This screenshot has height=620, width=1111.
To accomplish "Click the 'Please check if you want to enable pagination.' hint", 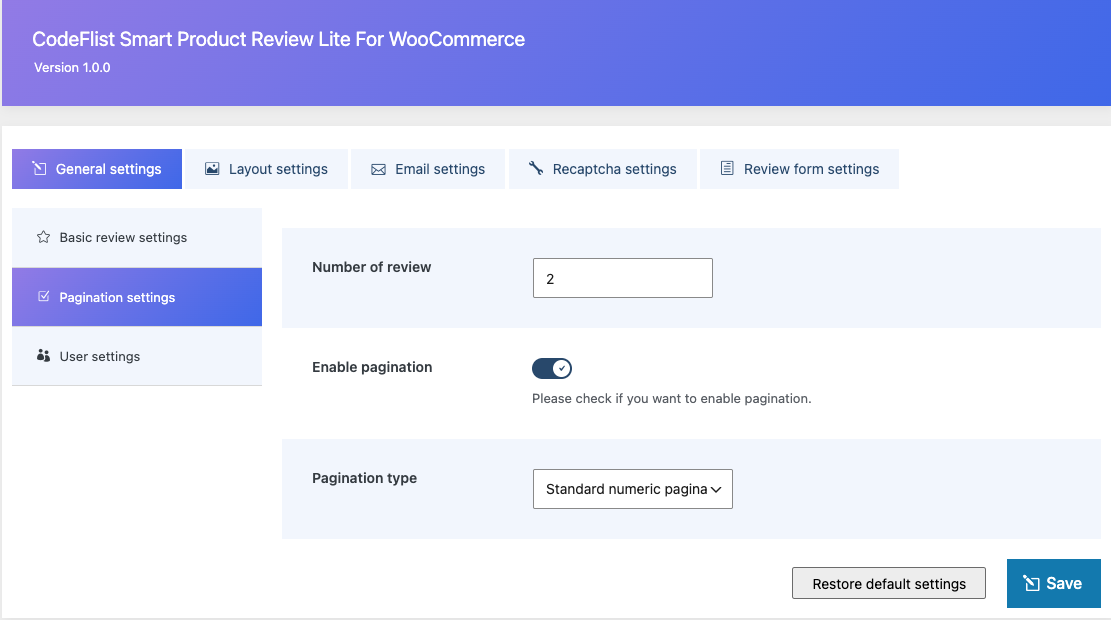I will point(672,398).
